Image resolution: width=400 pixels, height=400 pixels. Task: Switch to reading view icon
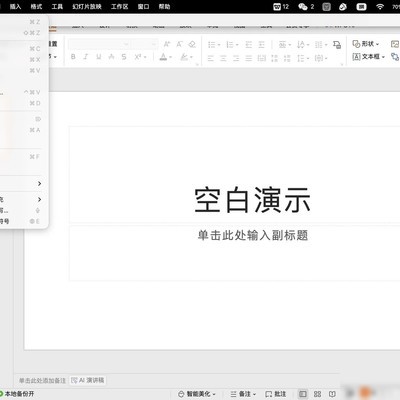(332, 394)
